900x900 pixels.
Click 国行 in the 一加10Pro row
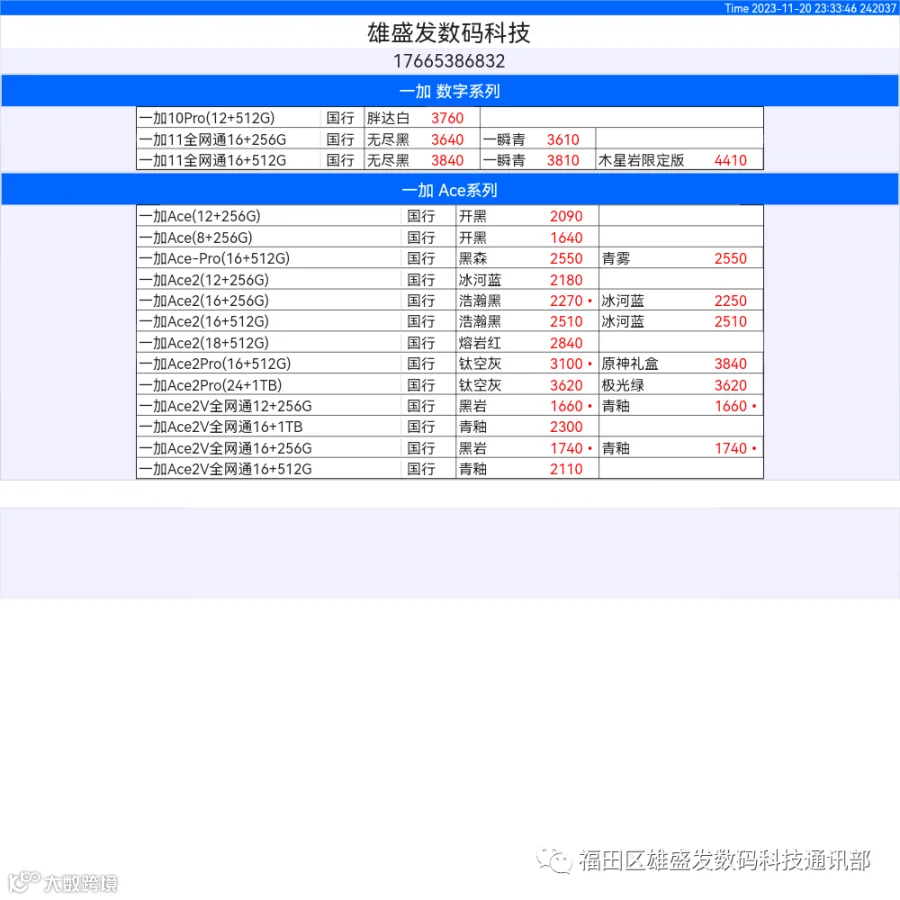(x=340, y=118)
